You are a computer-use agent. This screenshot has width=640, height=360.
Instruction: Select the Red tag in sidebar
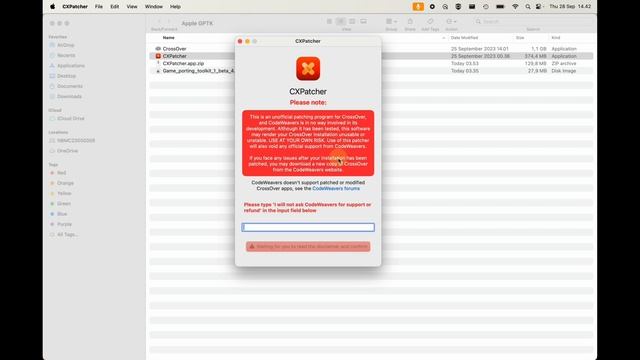tap(61, 173)
